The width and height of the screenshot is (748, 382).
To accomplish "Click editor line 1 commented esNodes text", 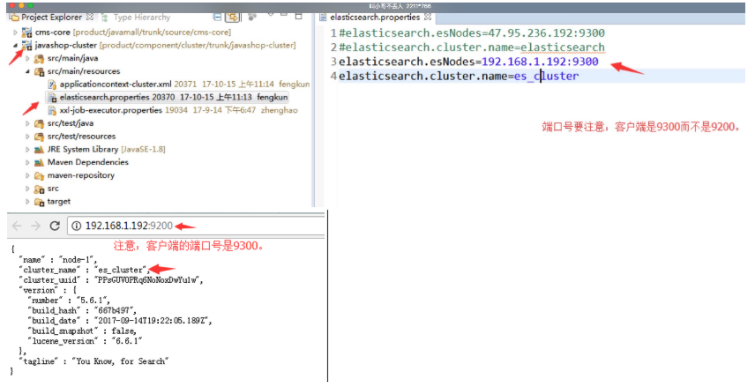I will (471, 33).
